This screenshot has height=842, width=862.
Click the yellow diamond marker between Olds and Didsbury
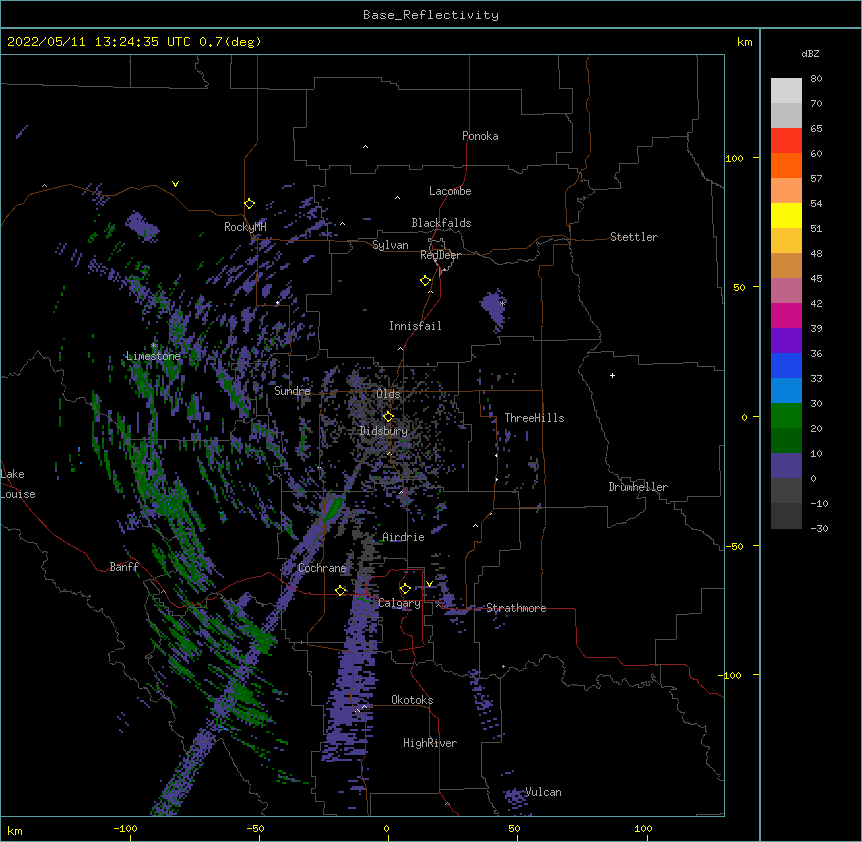388,416
